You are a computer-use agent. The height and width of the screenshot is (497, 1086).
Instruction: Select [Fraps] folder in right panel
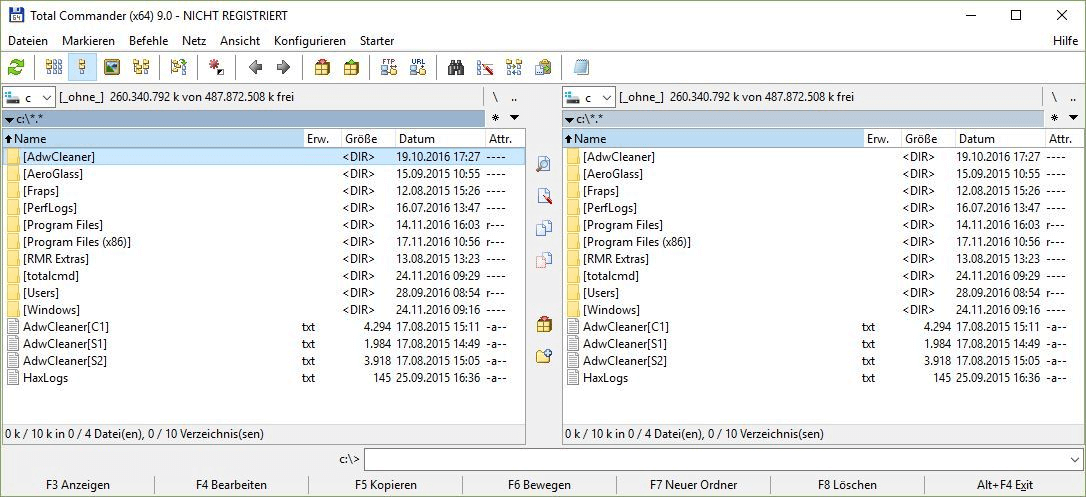(x=824, y=191)
